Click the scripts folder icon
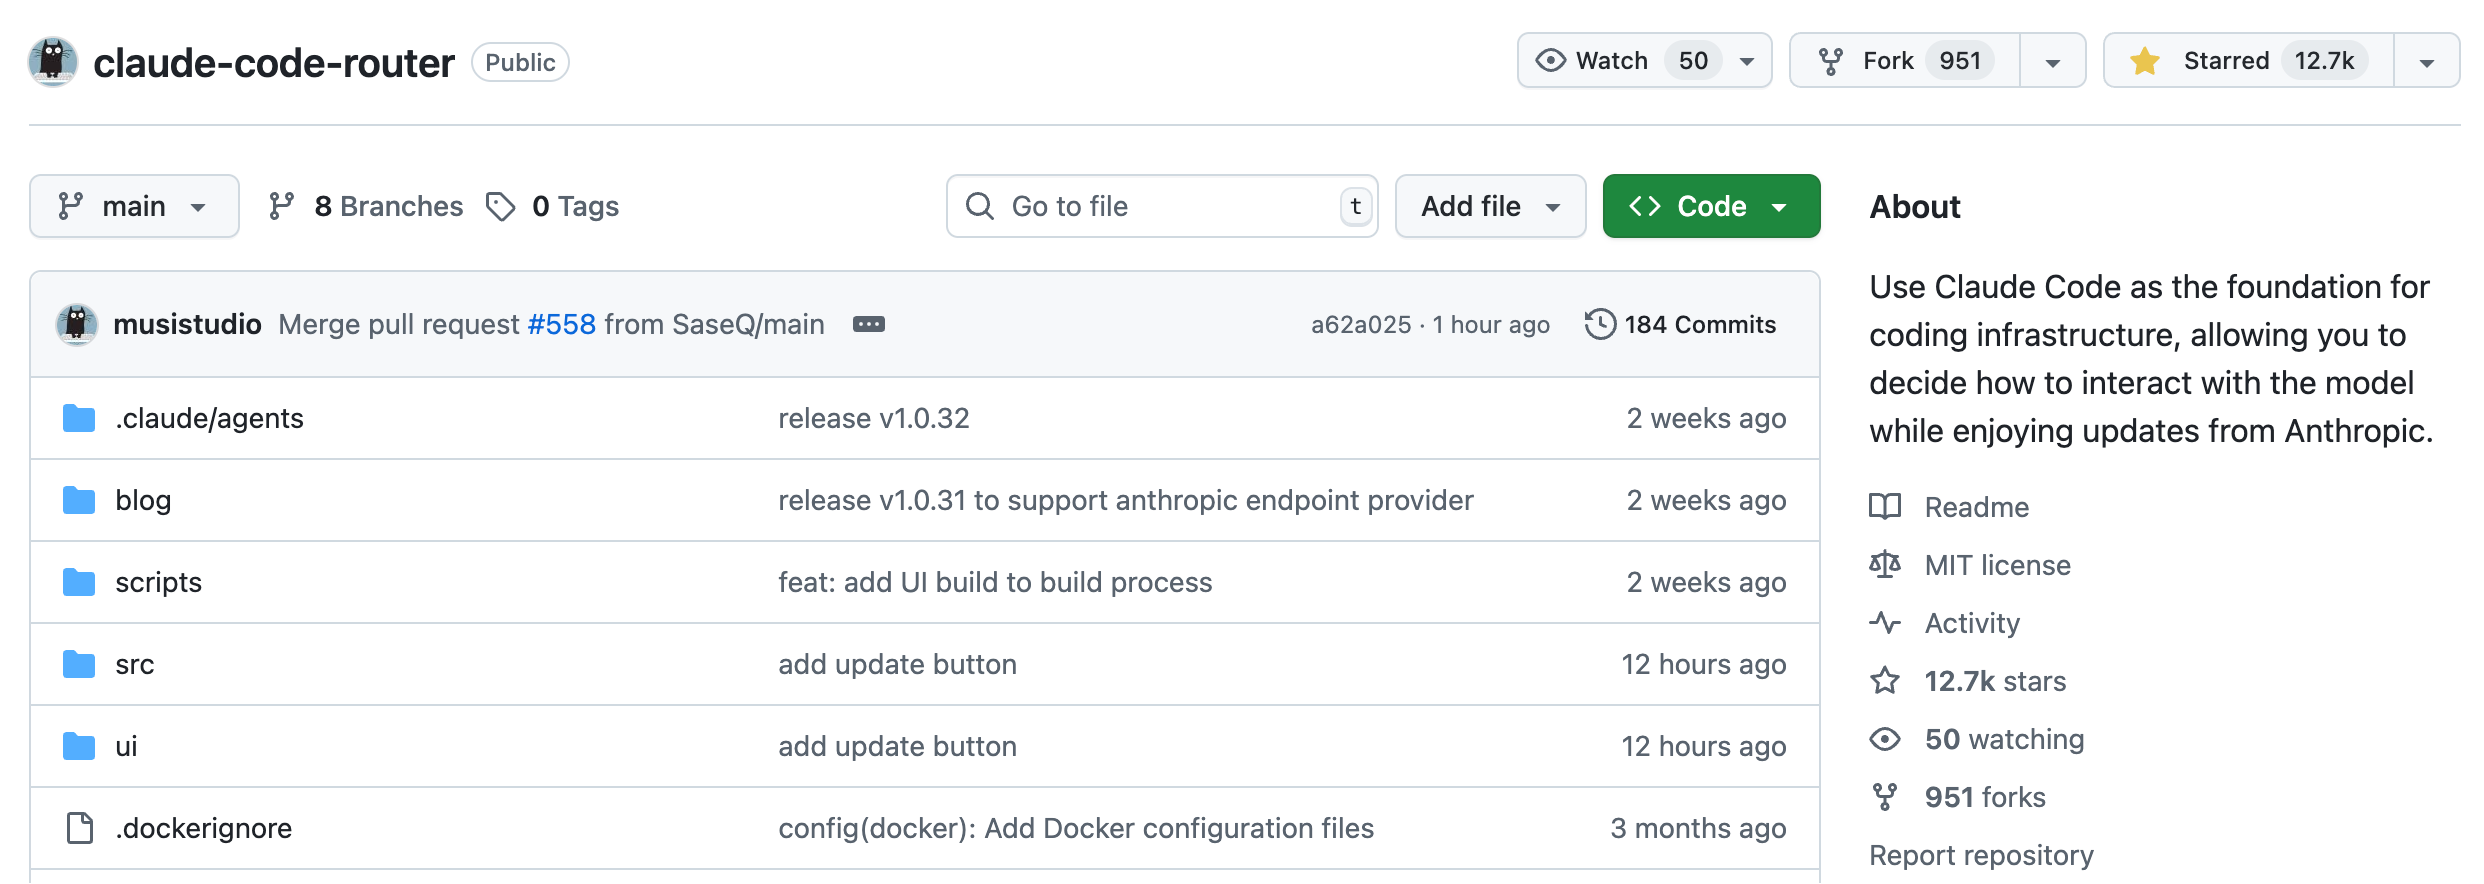 (79, 582)
